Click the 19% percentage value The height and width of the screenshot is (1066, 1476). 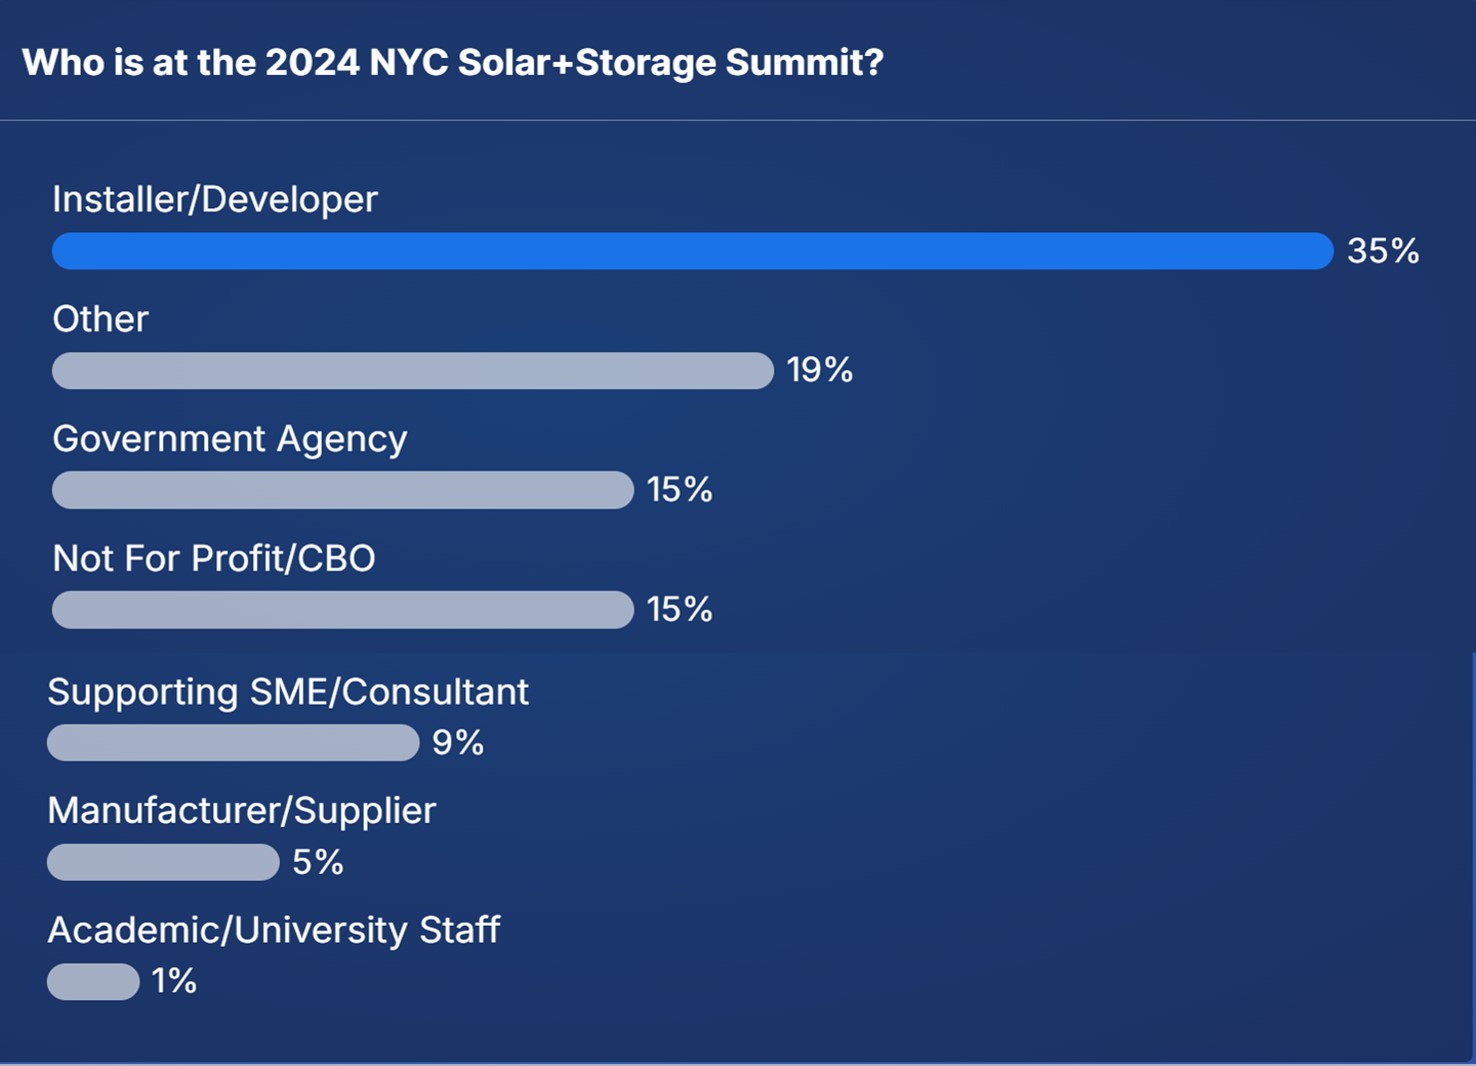tap(820, 370)
